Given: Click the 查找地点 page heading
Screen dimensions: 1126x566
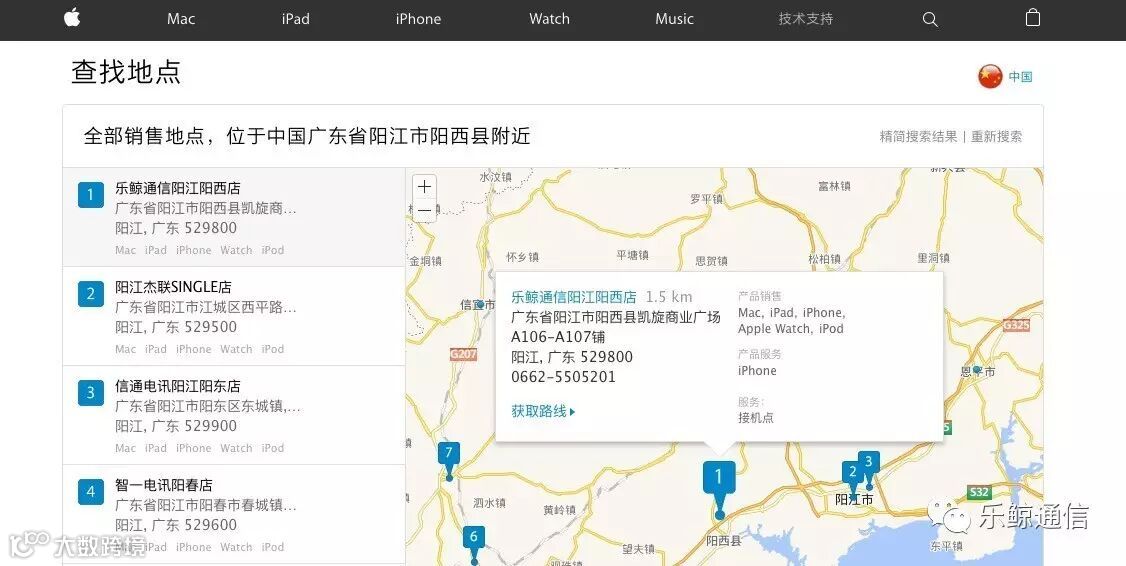Looking at the screenshot, I should (x=126, y=72).
